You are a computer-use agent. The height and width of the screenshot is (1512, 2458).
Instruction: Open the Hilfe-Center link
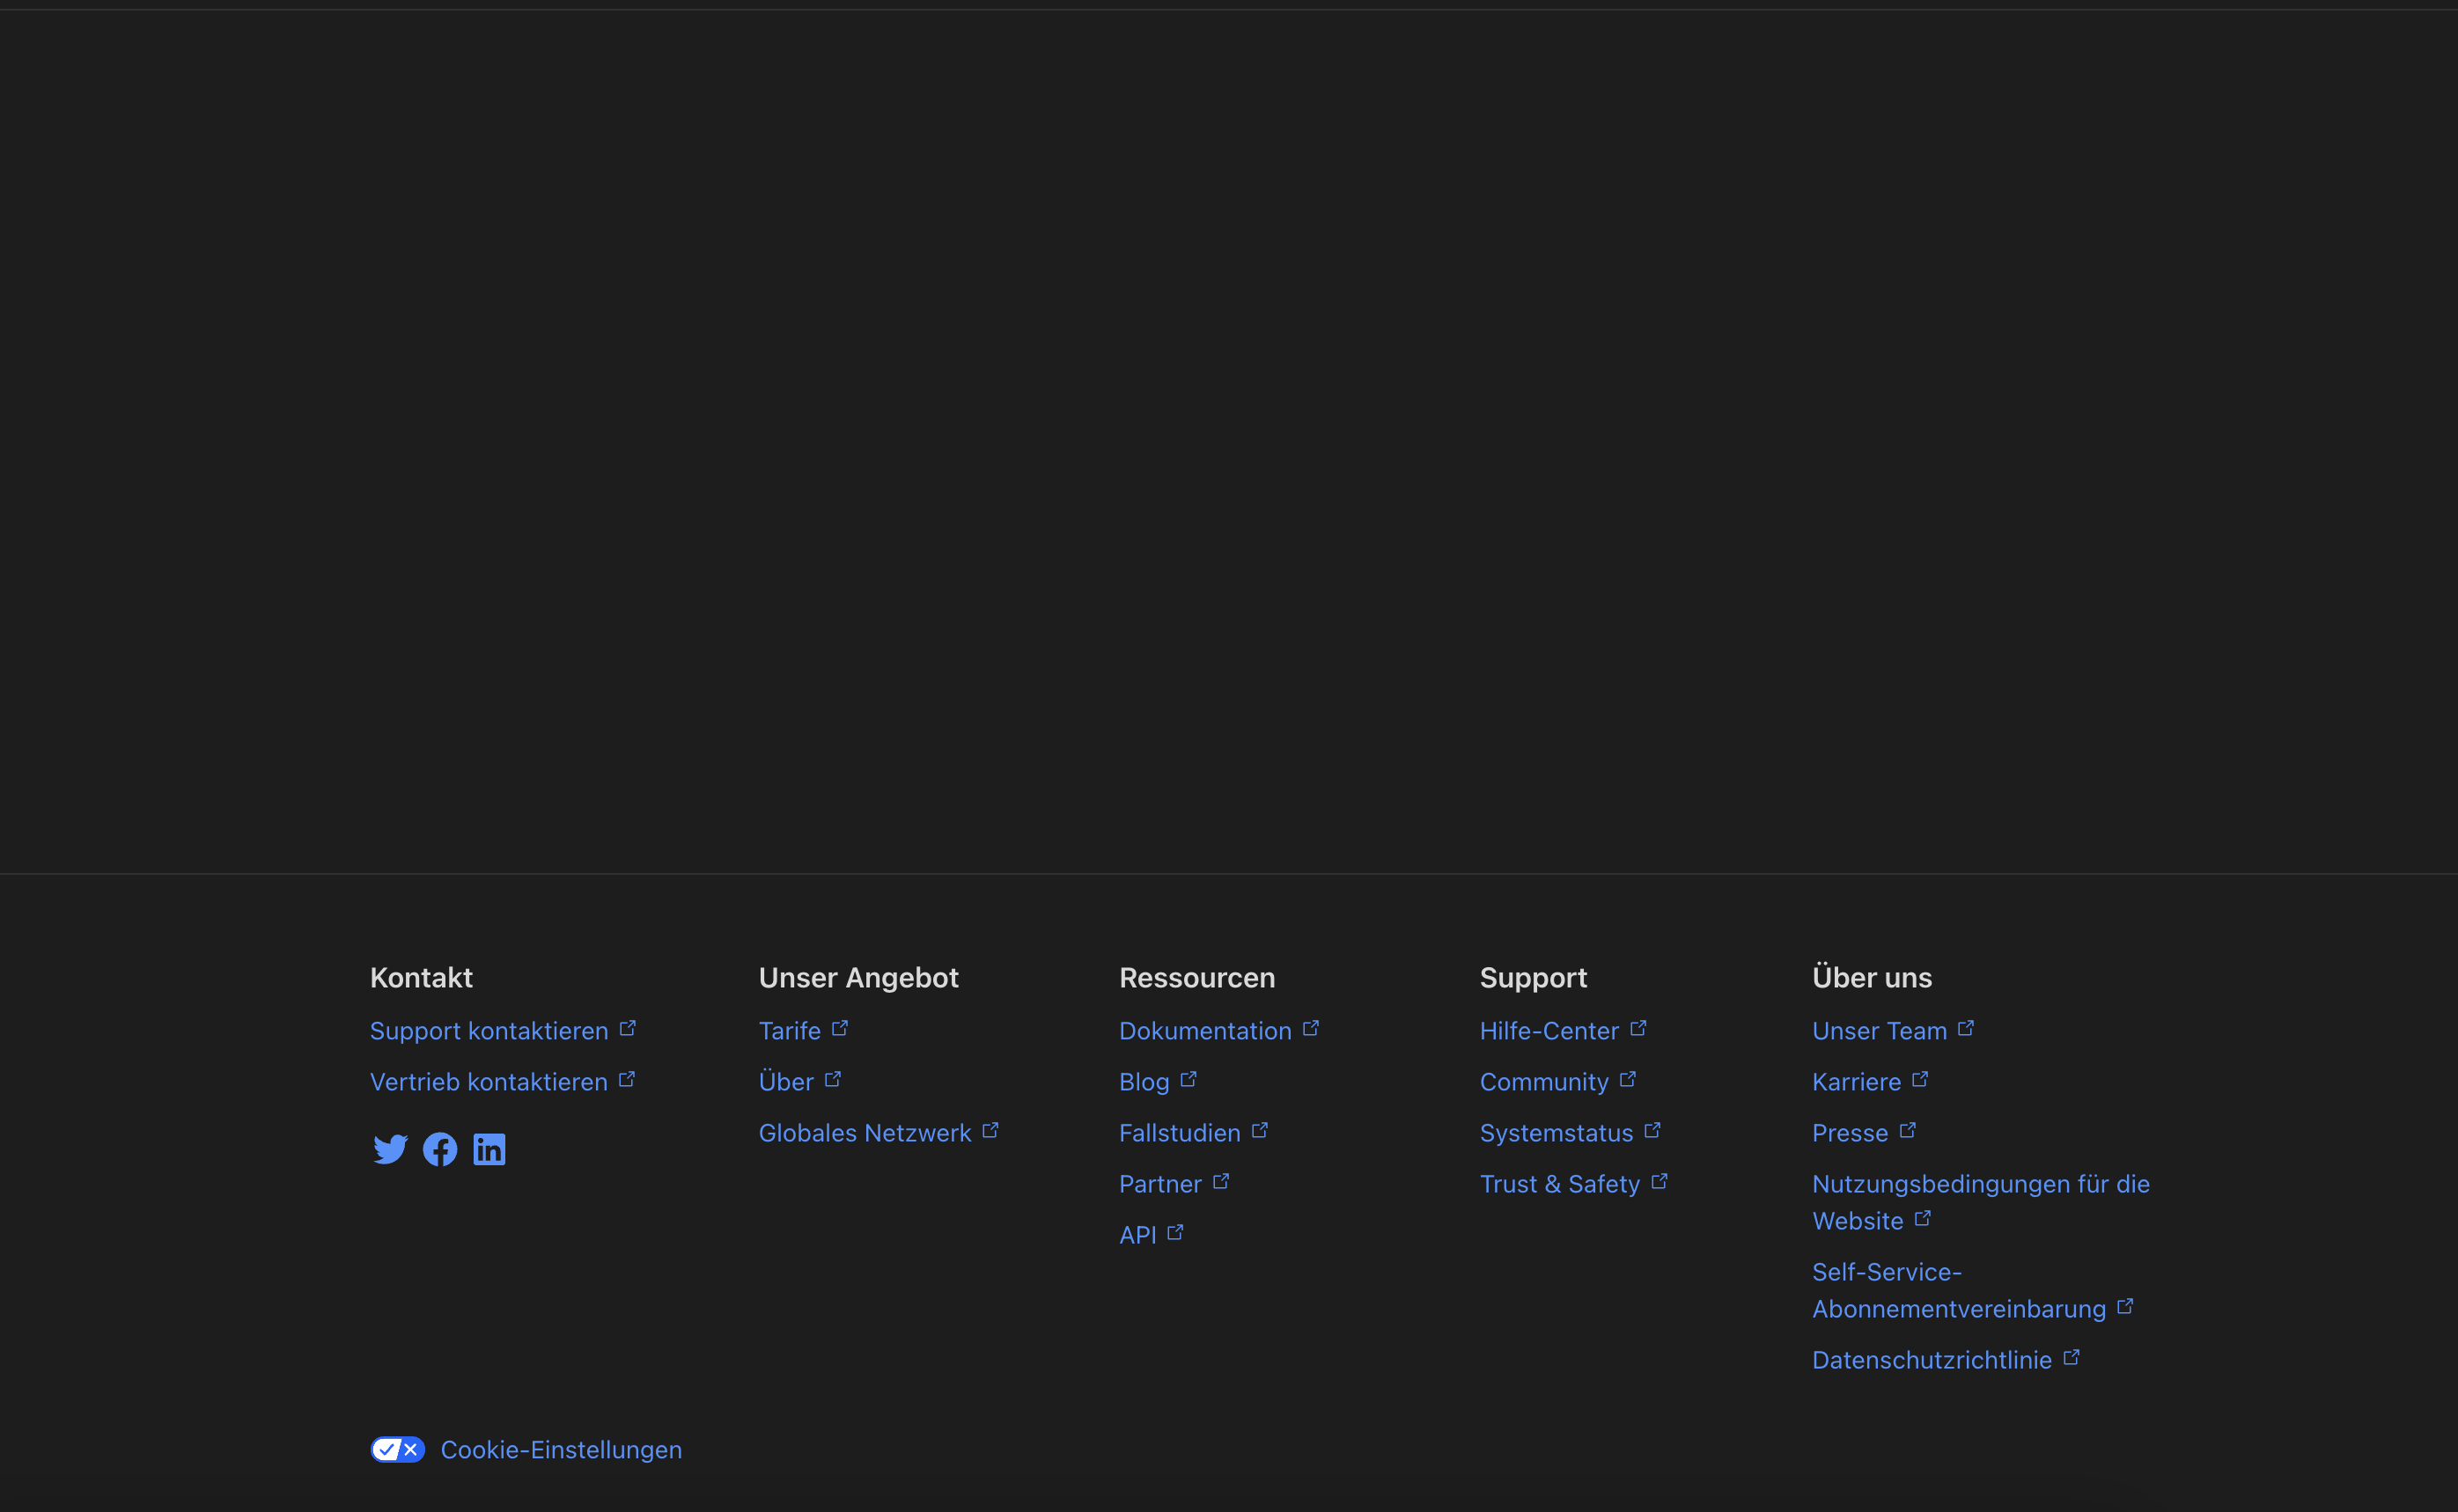[1548, 1031]
